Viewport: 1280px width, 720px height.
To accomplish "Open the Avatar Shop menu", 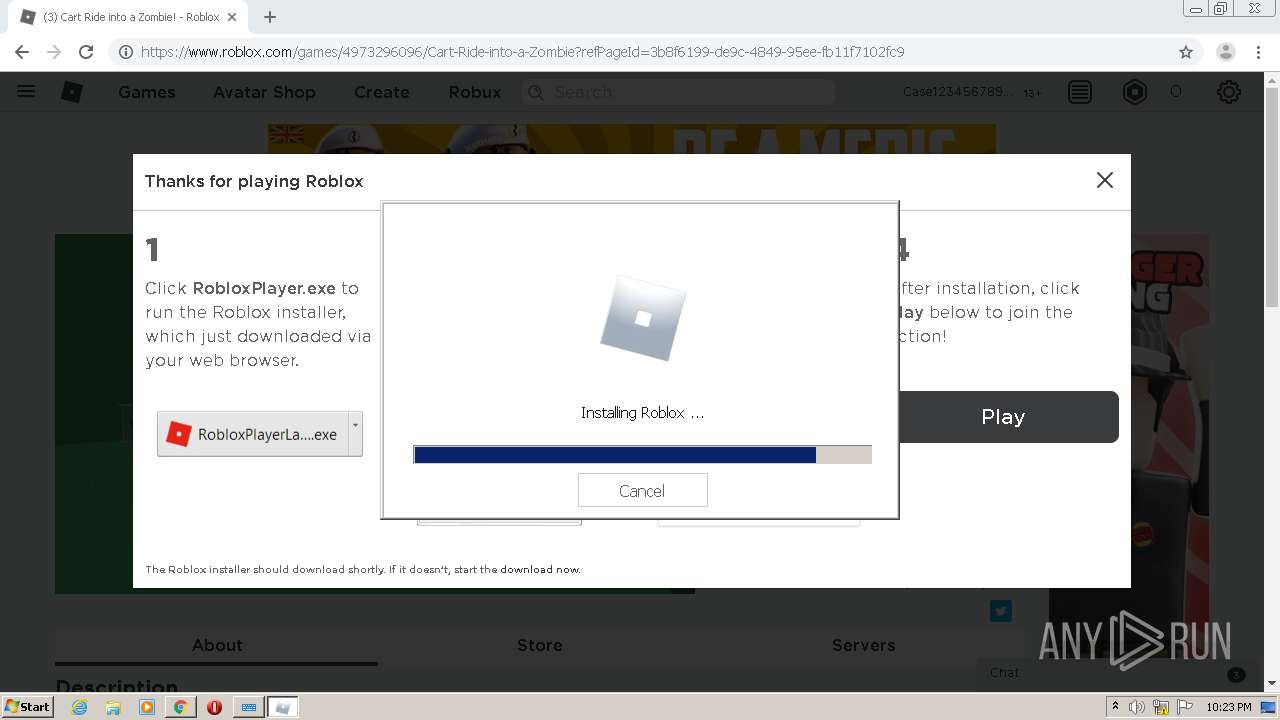I will point(264,92).
